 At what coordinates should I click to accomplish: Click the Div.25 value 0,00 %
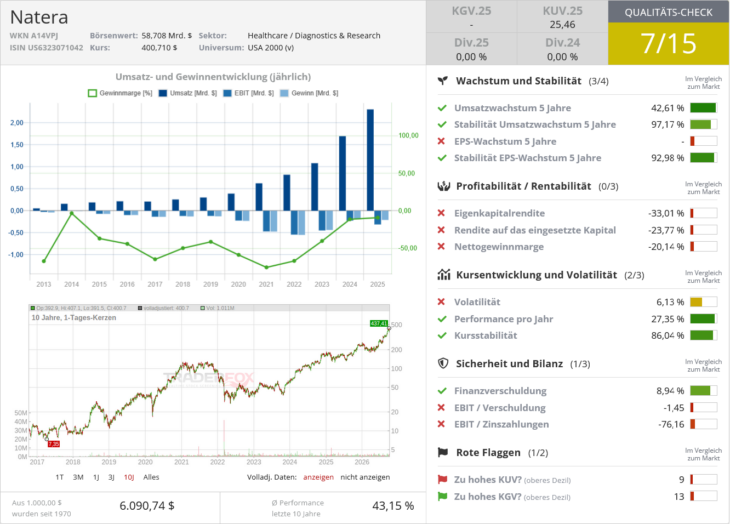471,57
